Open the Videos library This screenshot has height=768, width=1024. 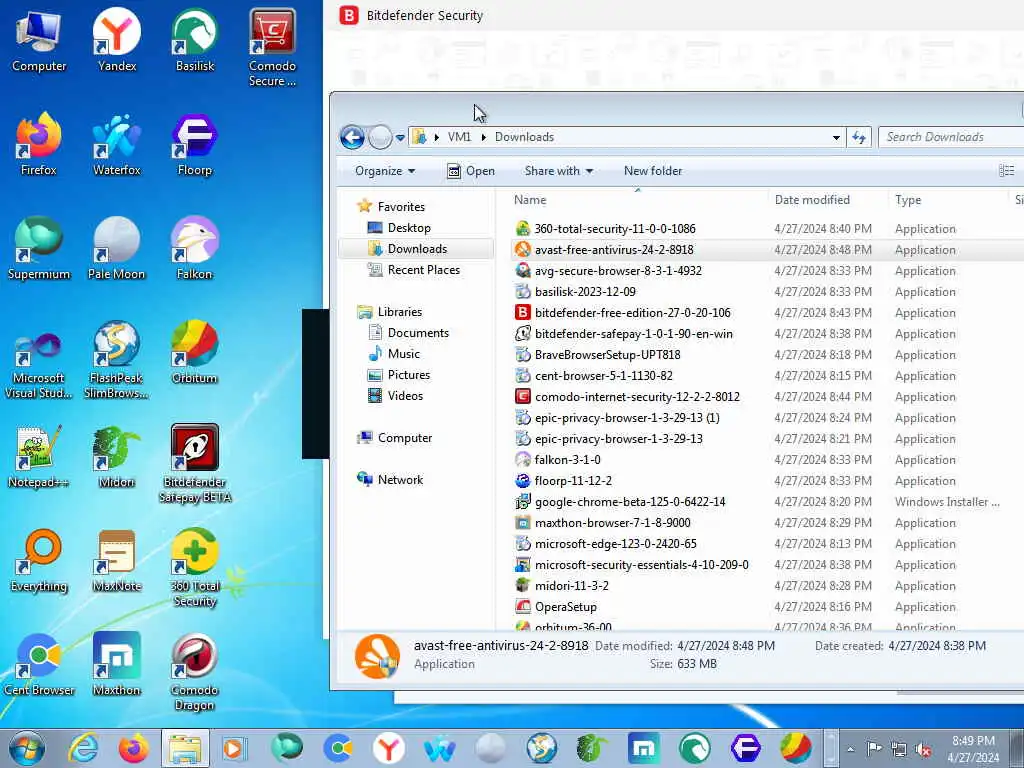click(405, 396)
